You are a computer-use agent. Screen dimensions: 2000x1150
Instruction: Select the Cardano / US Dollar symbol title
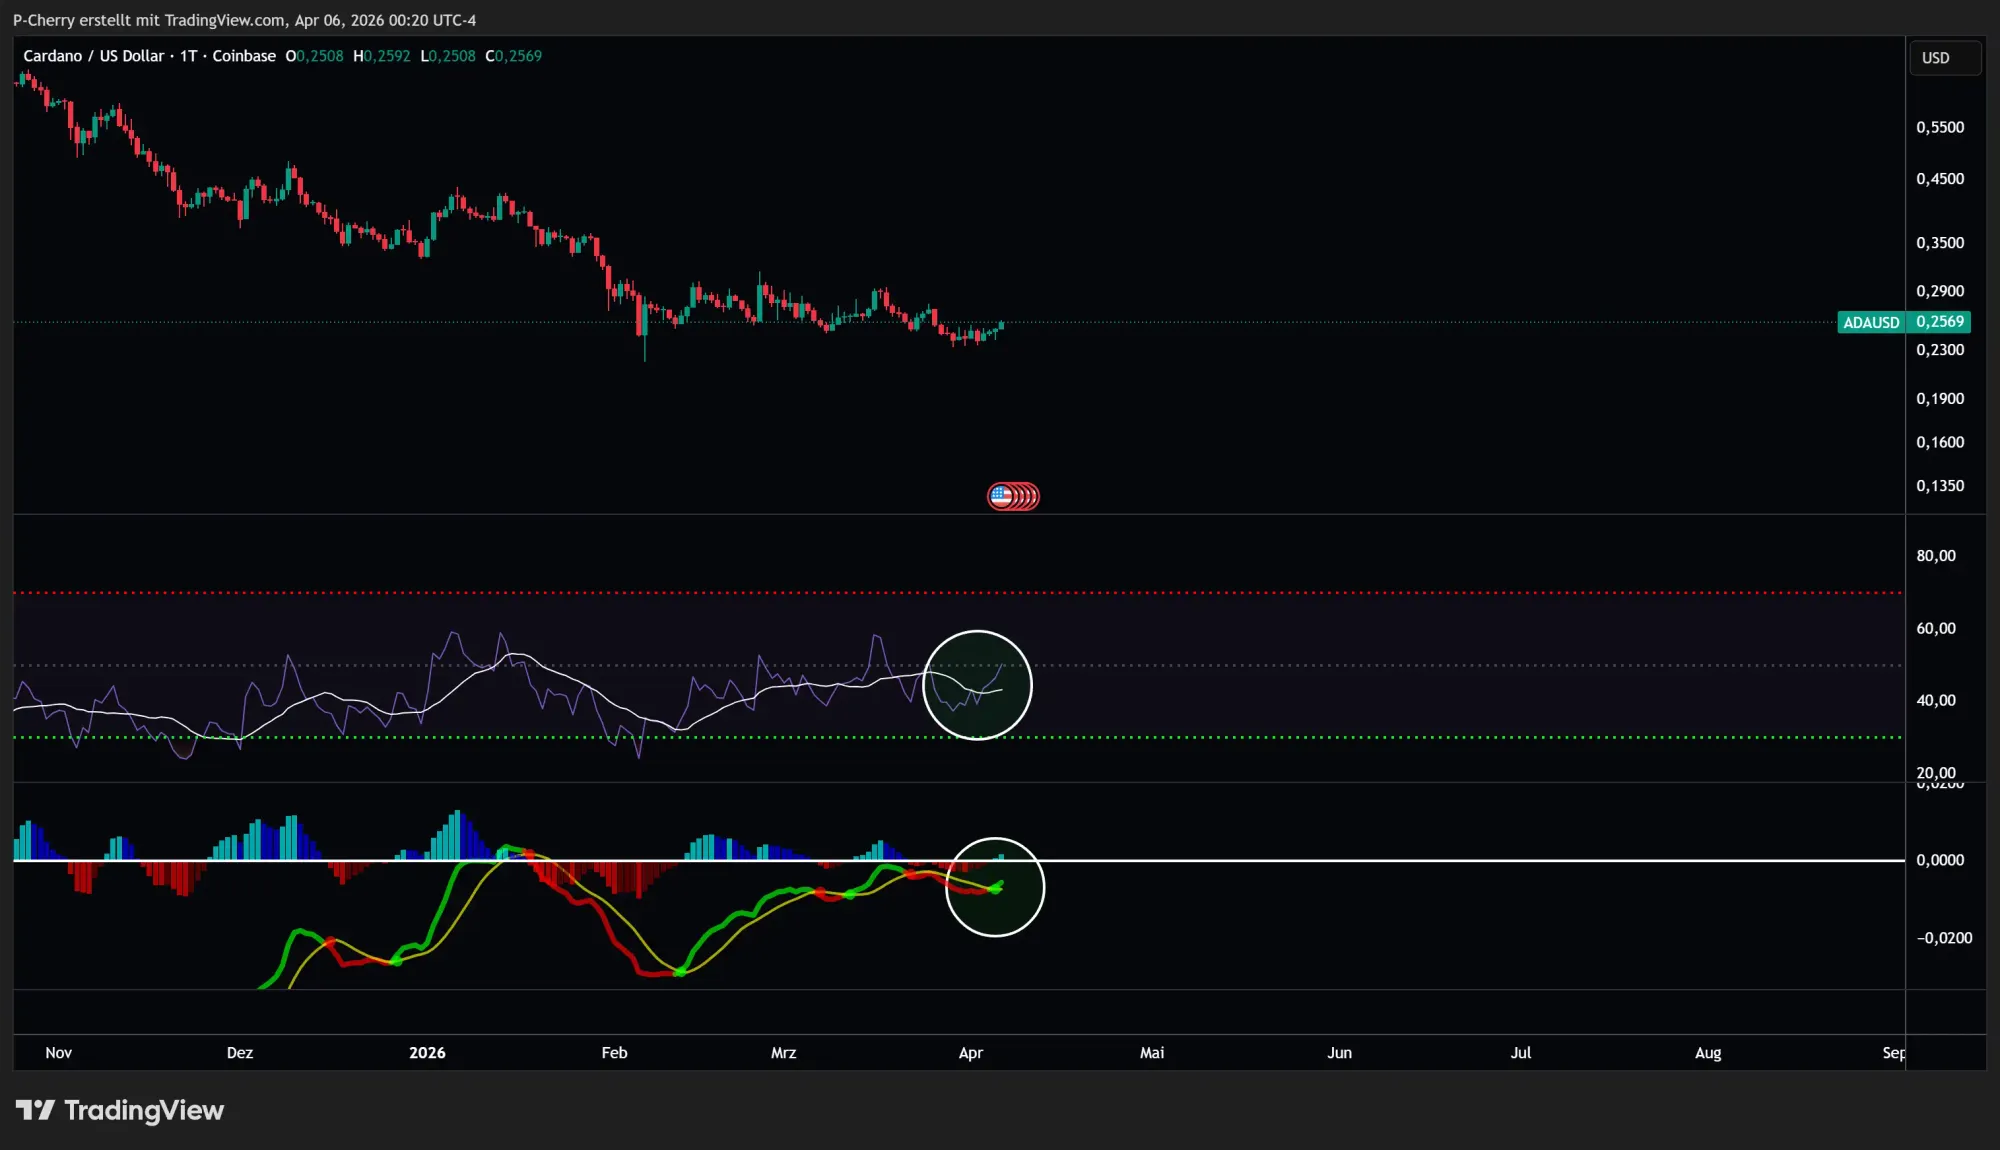point(97,56)
